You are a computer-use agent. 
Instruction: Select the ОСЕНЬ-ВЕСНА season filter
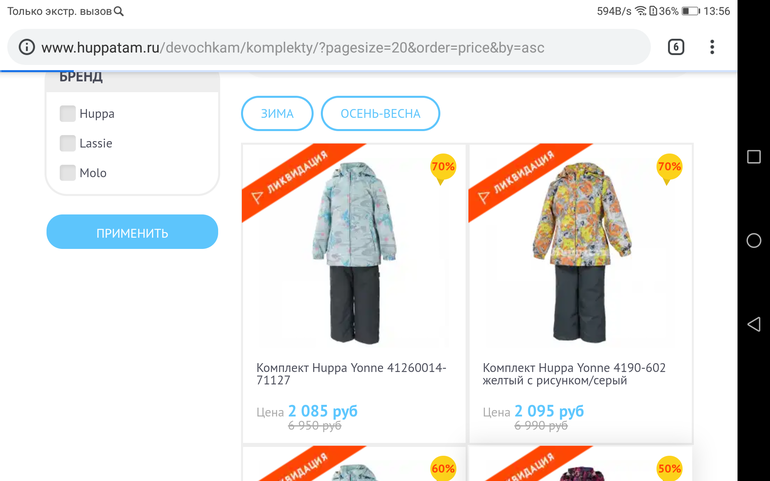click(x=380, y=113)
